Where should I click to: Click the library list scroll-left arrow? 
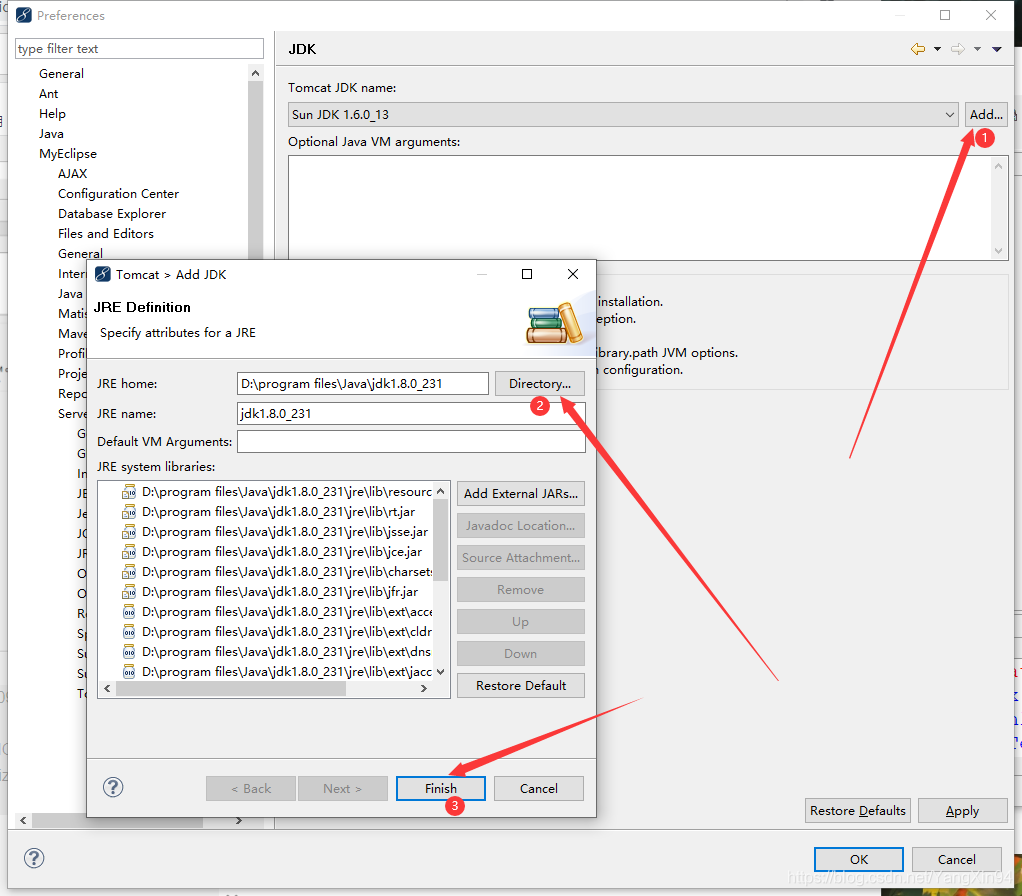pyautogui.click(x=108, y=688)
